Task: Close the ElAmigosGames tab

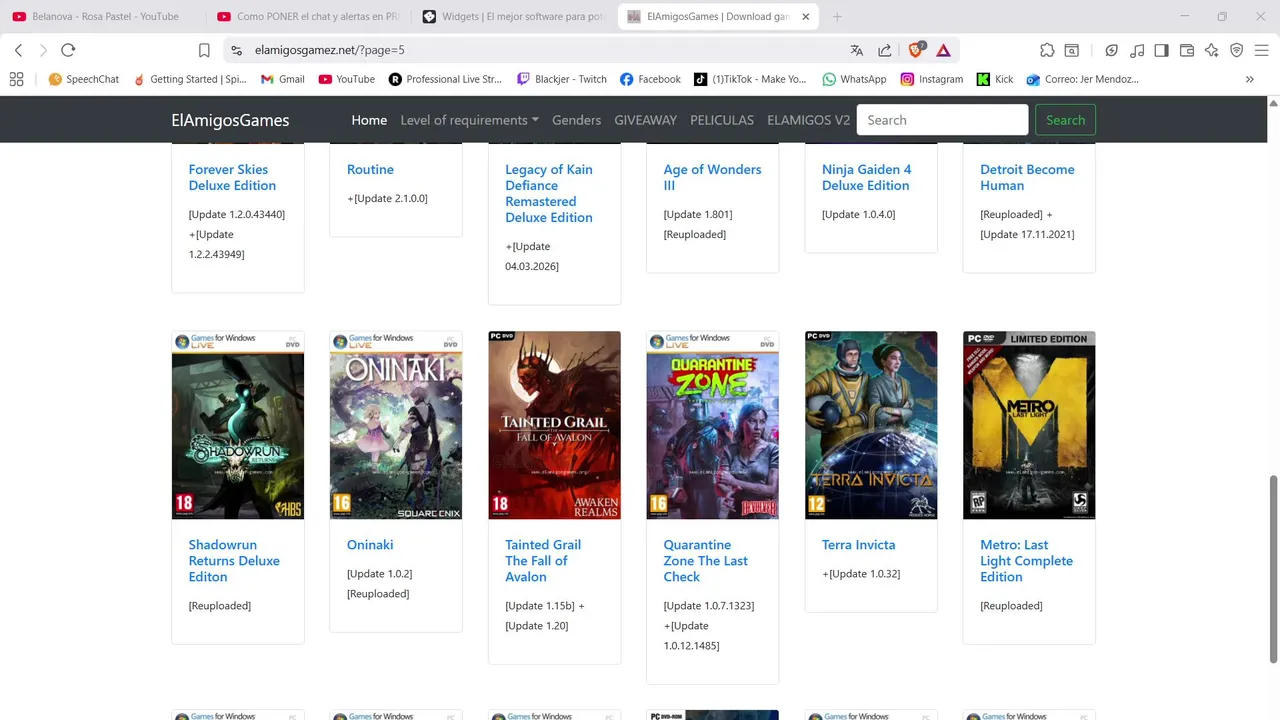Action: (x=806, y=16)
